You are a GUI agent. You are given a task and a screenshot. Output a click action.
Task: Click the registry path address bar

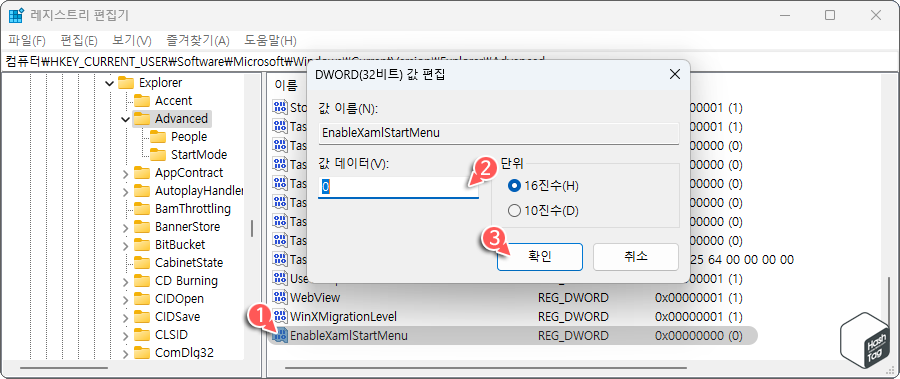click(x=450, y=60)
